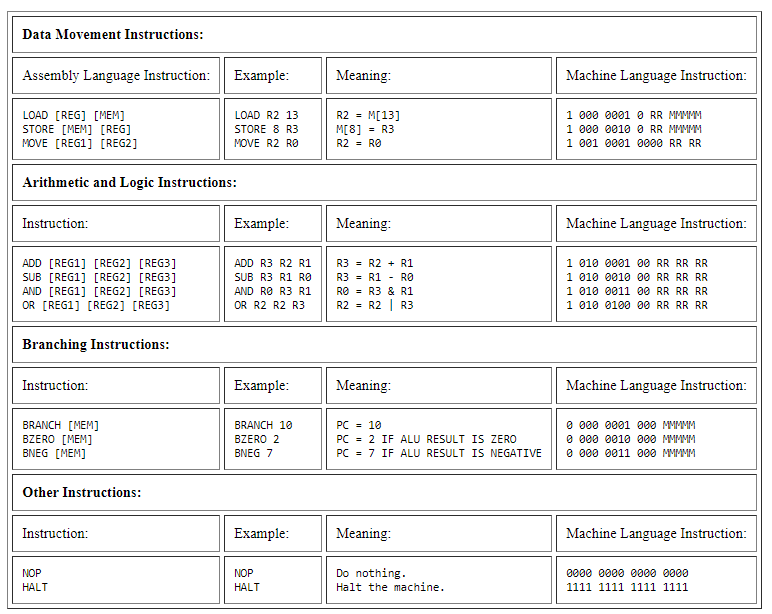Click the meaning "PC = 10"
The image size is (772, 614).
pos(359,425)
